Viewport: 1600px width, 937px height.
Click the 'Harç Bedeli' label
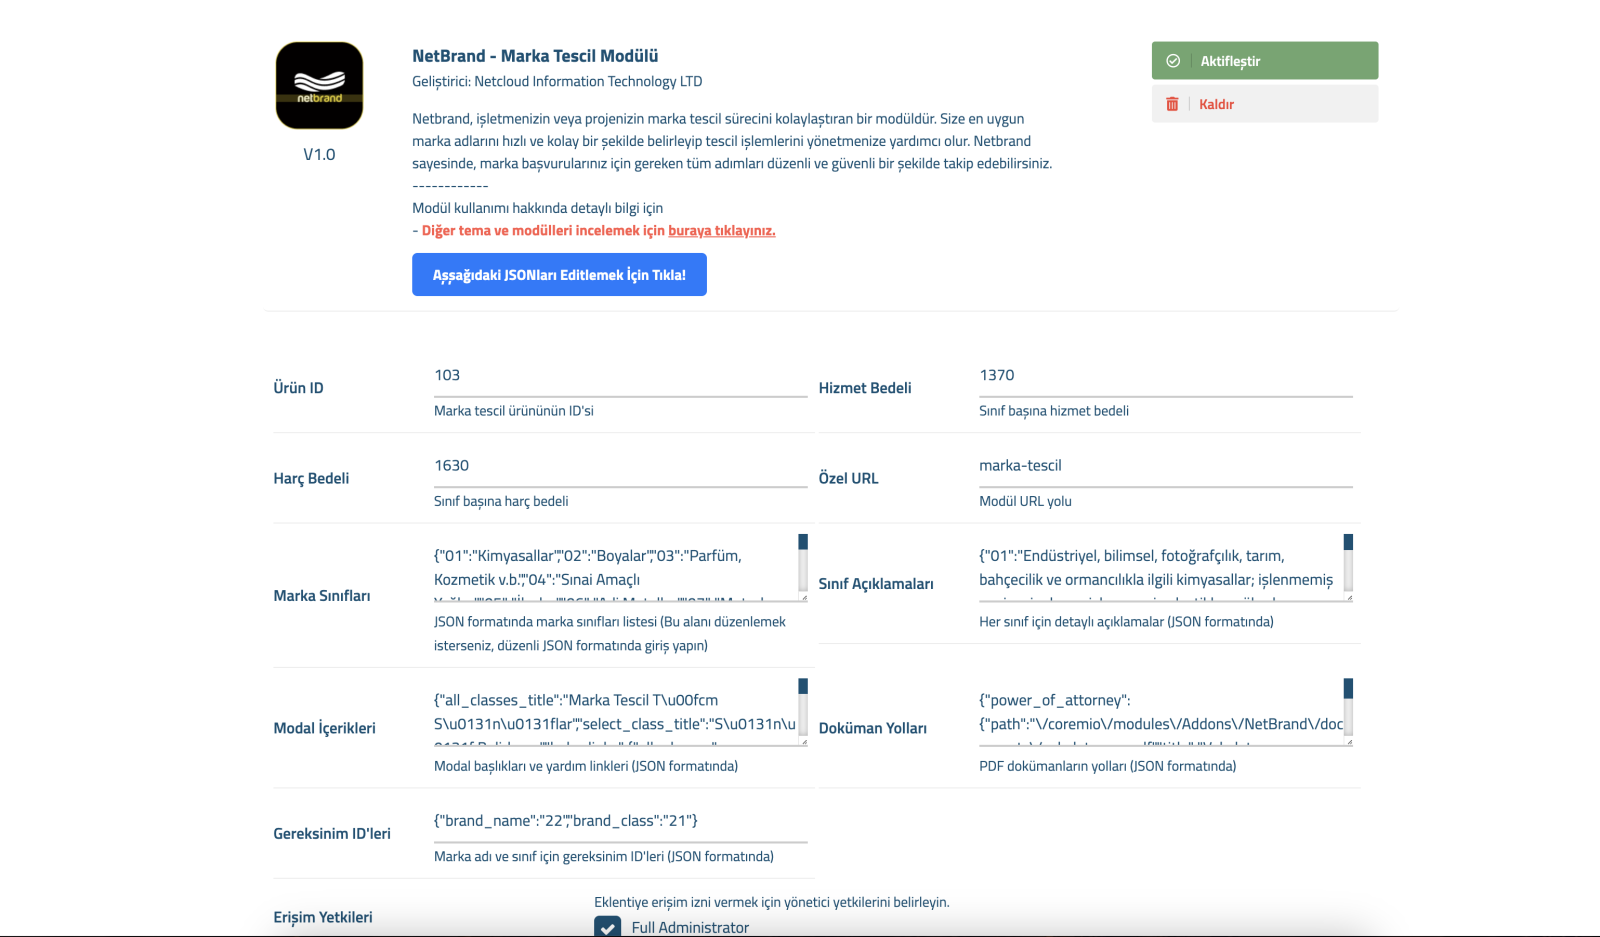[x=311, y=479]
